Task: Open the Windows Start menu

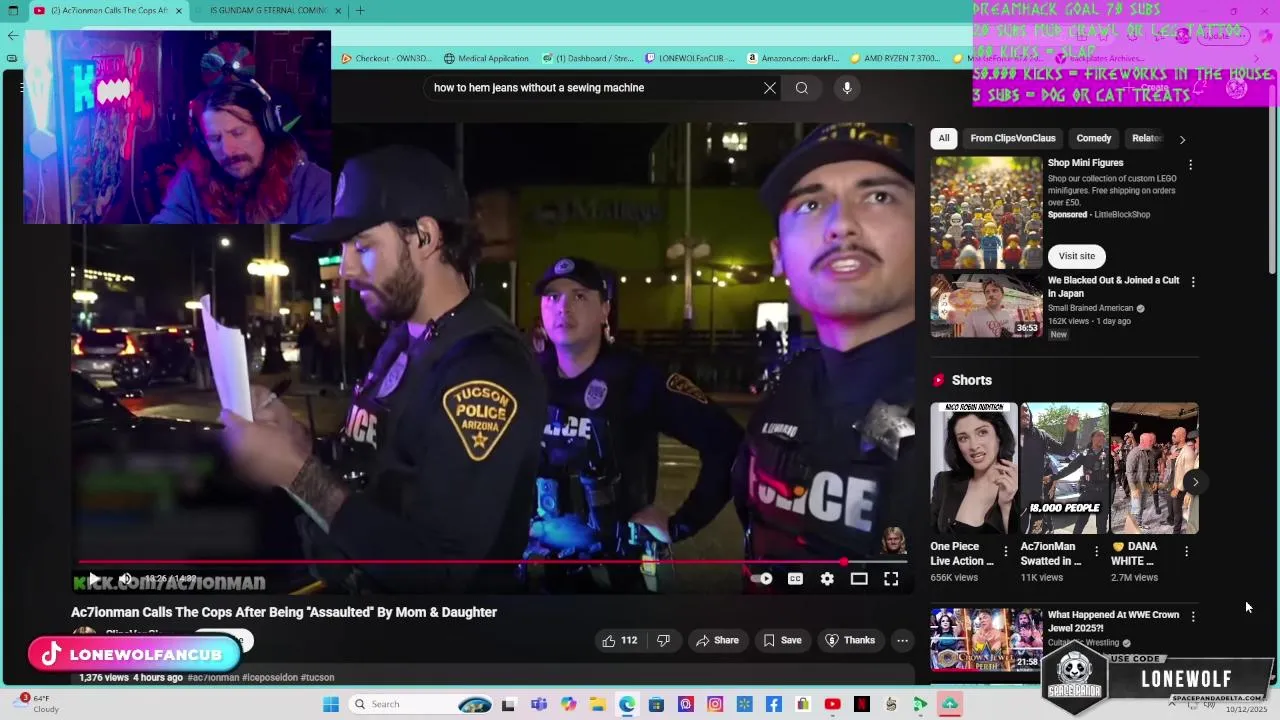Action: coord(331,704)
